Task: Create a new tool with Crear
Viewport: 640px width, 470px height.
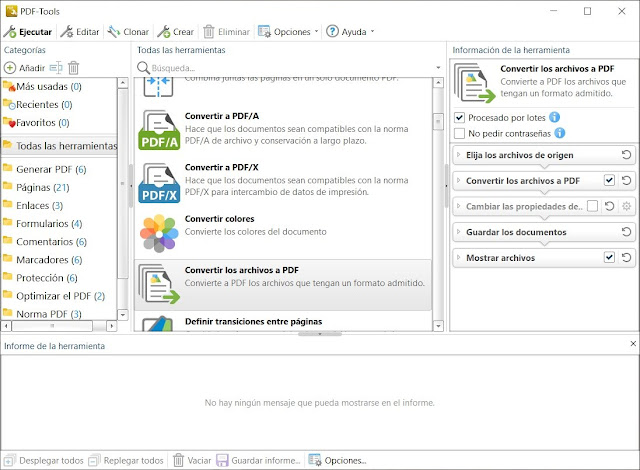Action: (x=176, y=32)
